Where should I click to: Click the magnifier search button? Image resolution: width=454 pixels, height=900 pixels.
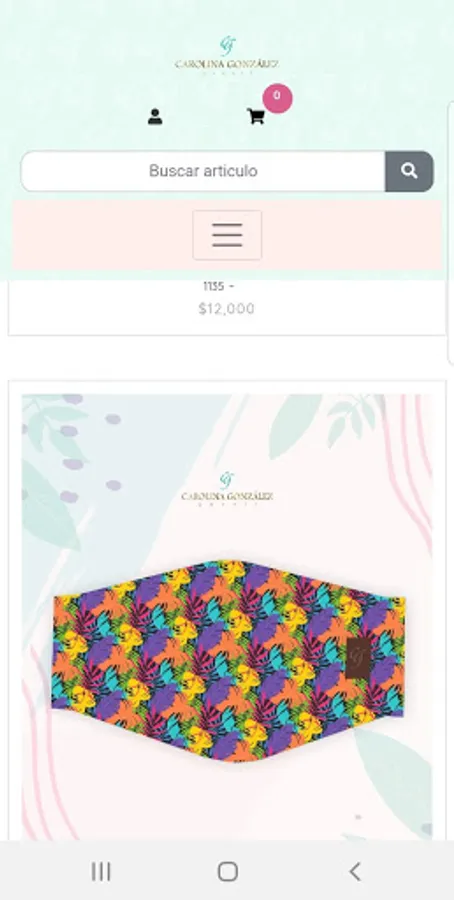tap(409, 171)
